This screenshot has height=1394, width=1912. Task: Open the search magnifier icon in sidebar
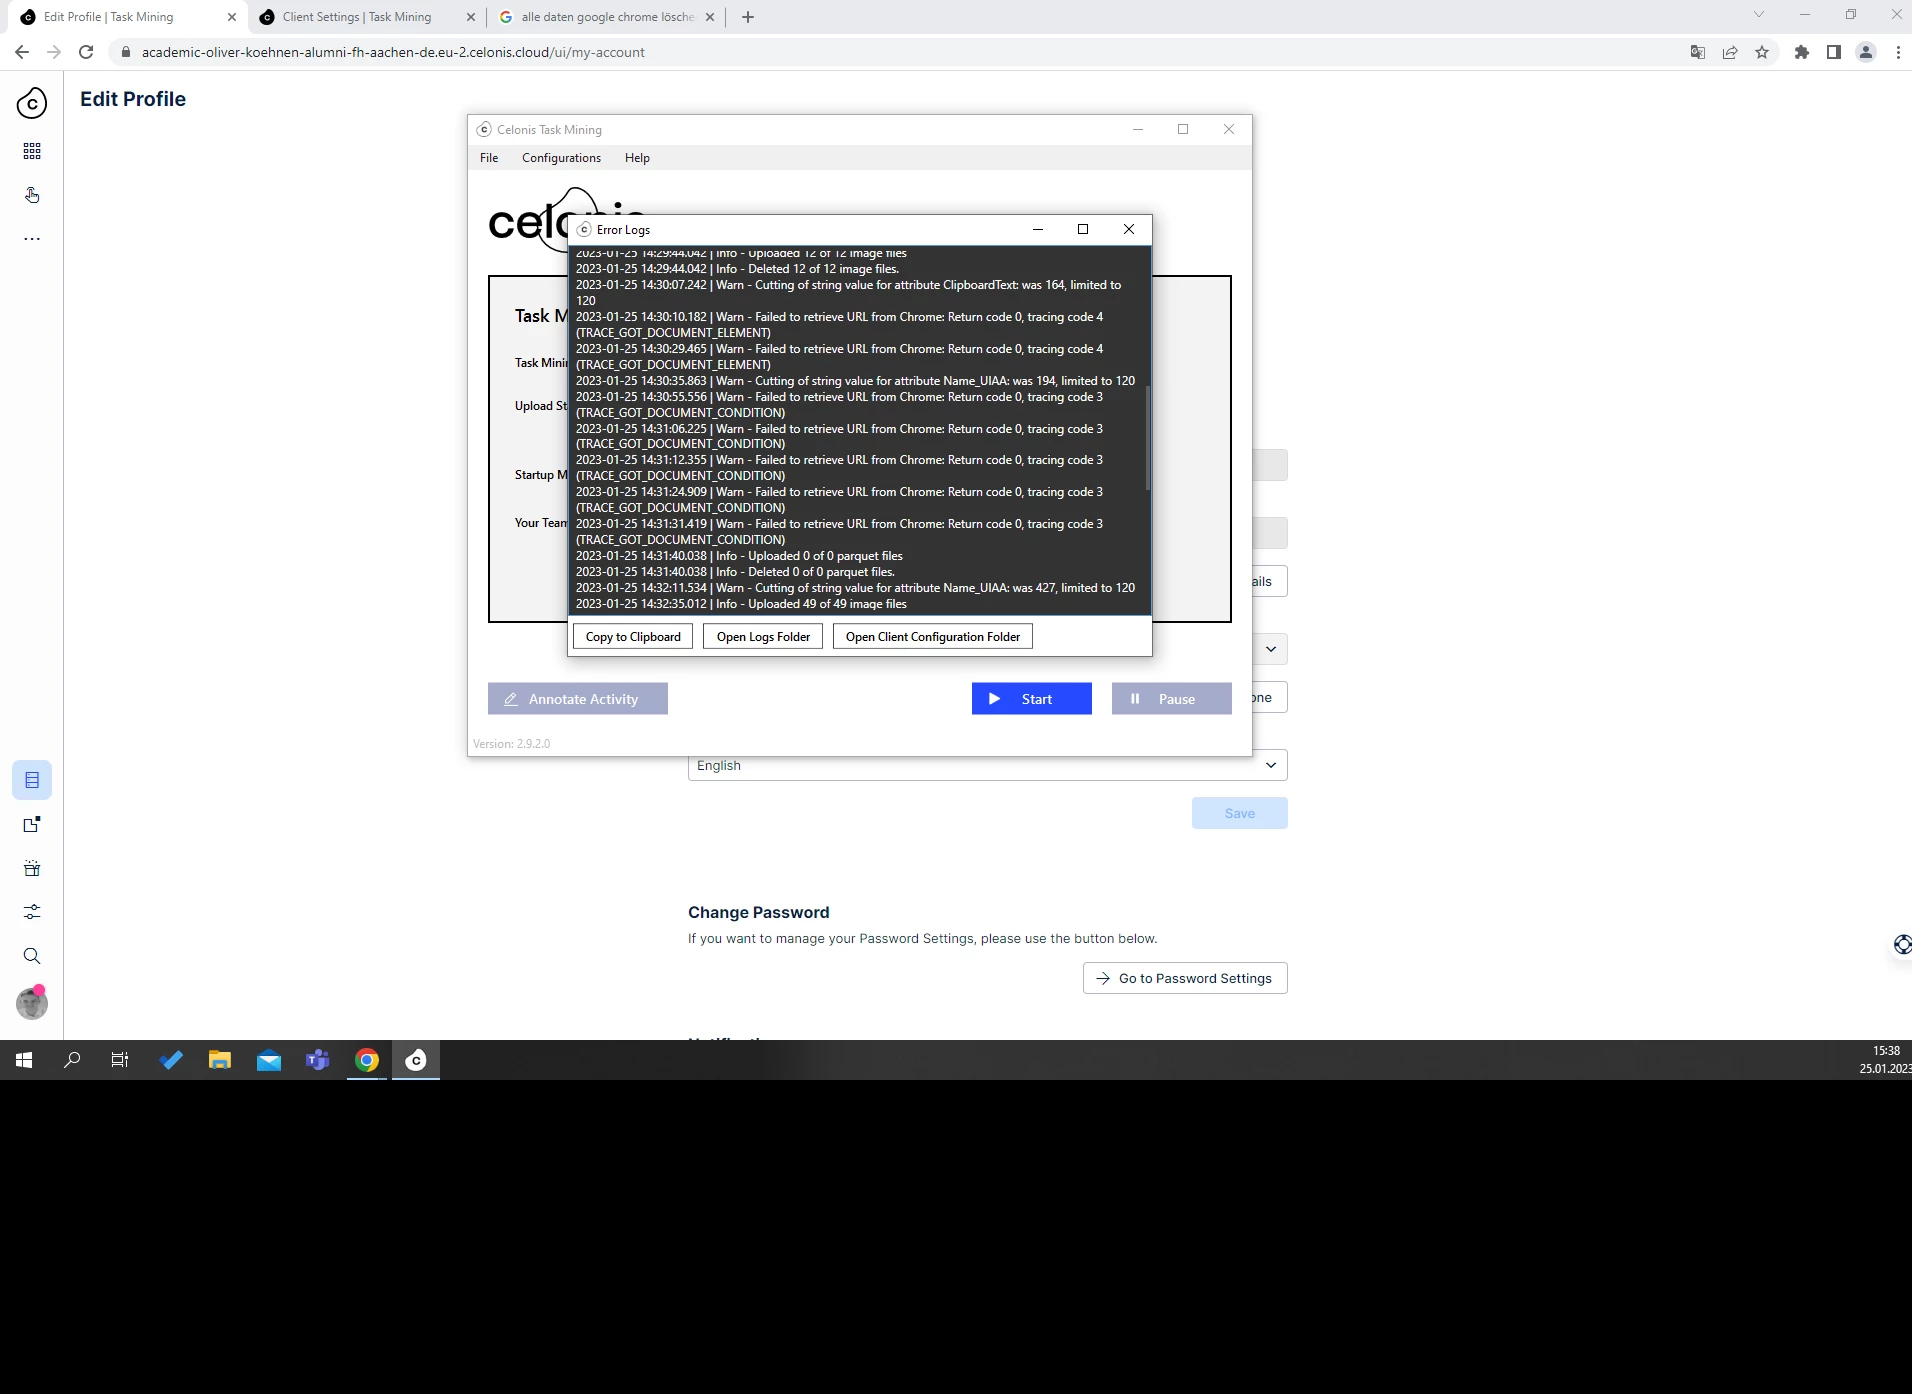click(x=32, y=956)
